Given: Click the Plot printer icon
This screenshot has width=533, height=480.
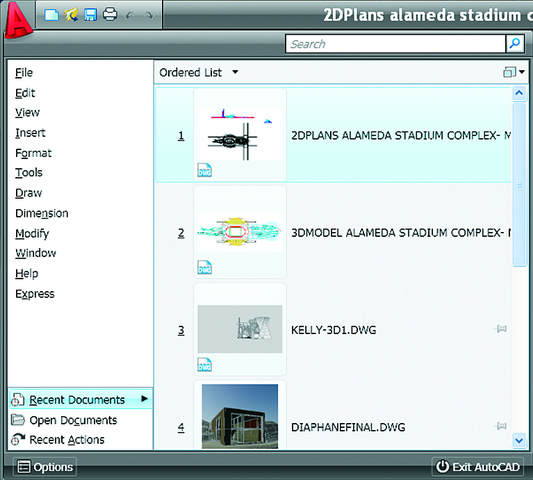Looking at the screenshot, I should pyautogui.click(x=110, y=15).
